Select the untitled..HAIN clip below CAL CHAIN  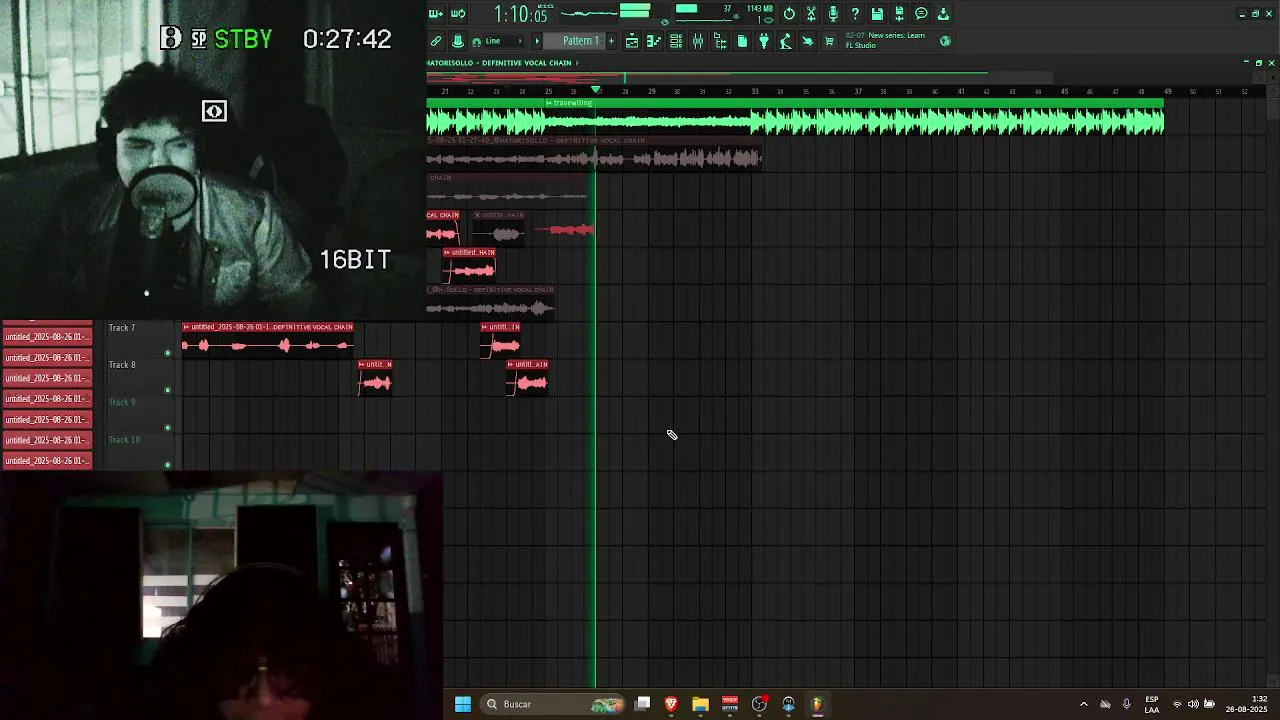point(469,265)
